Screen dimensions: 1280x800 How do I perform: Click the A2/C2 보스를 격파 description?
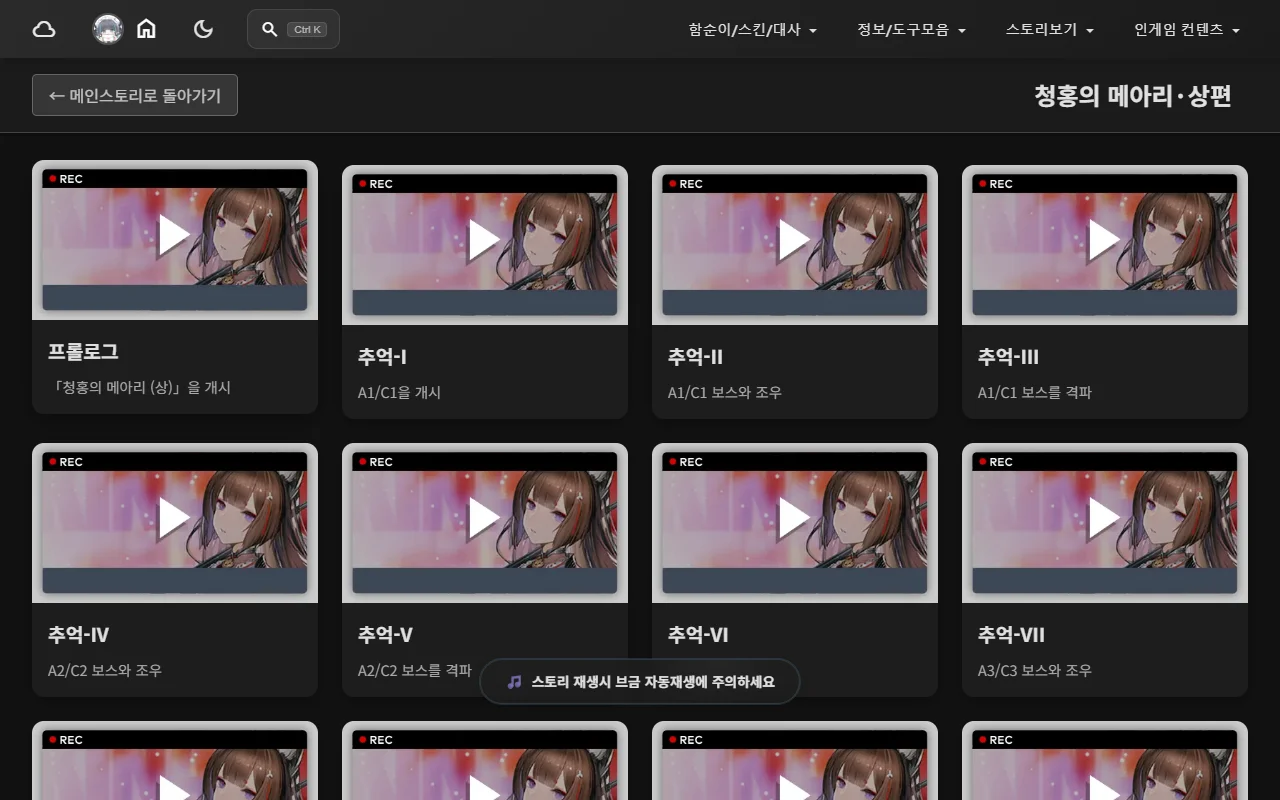point(414,670)
